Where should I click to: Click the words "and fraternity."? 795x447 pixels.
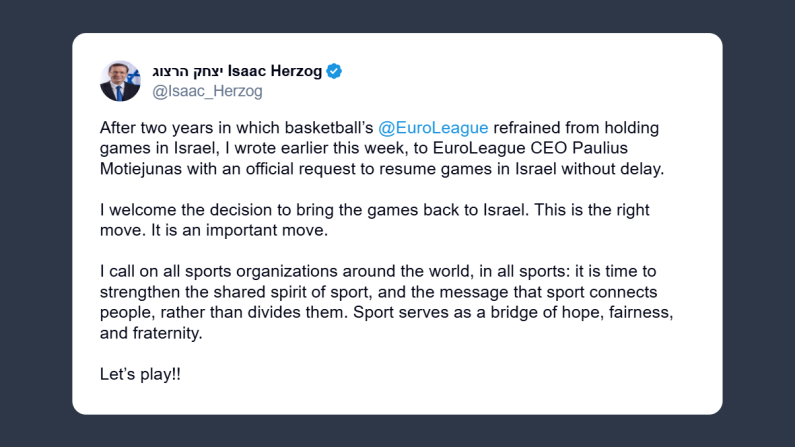tap(151, 333)
